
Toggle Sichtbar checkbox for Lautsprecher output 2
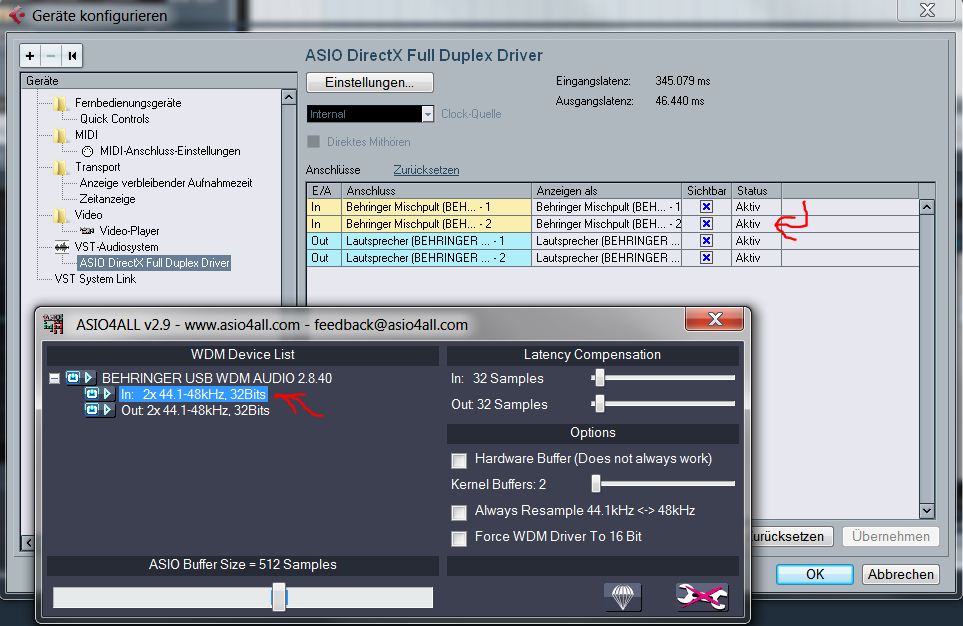click(x=706, y=257)
